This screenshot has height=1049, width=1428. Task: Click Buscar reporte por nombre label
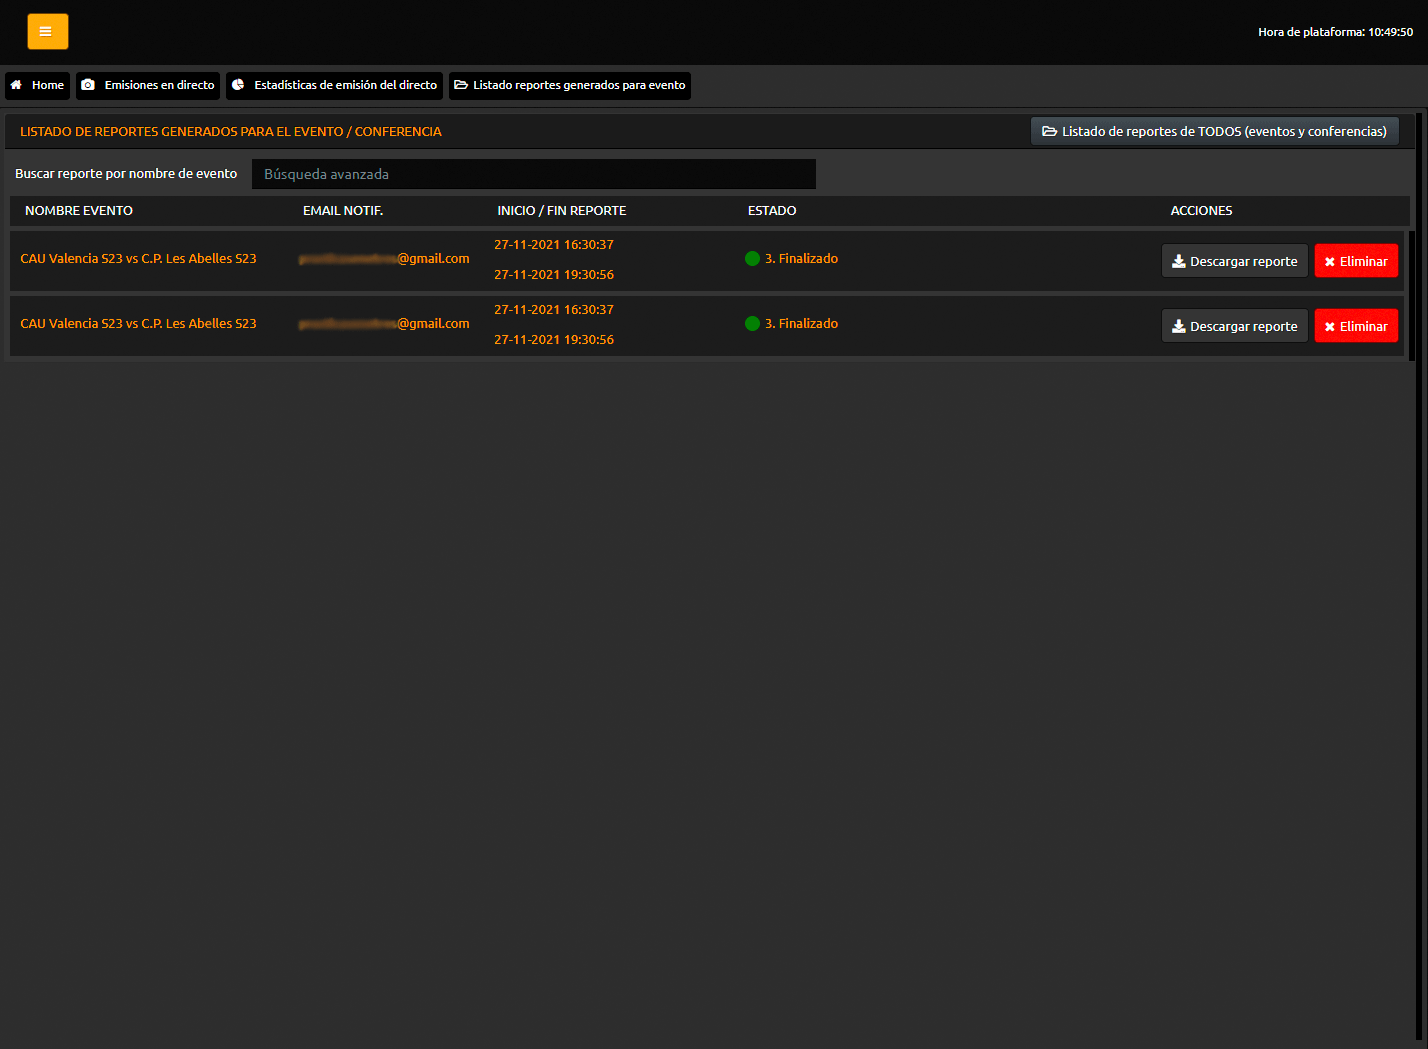click(126, 173)
